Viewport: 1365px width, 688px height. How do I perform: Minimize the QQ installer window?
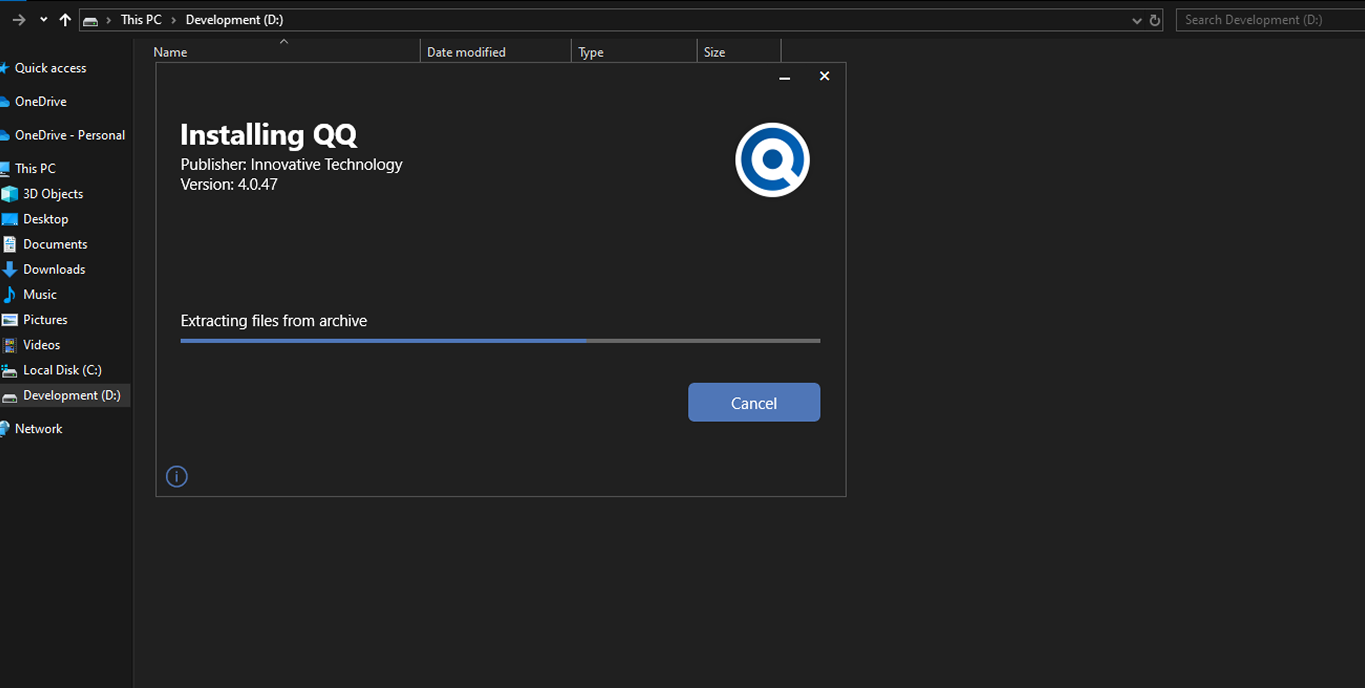[x=785, y=77]
